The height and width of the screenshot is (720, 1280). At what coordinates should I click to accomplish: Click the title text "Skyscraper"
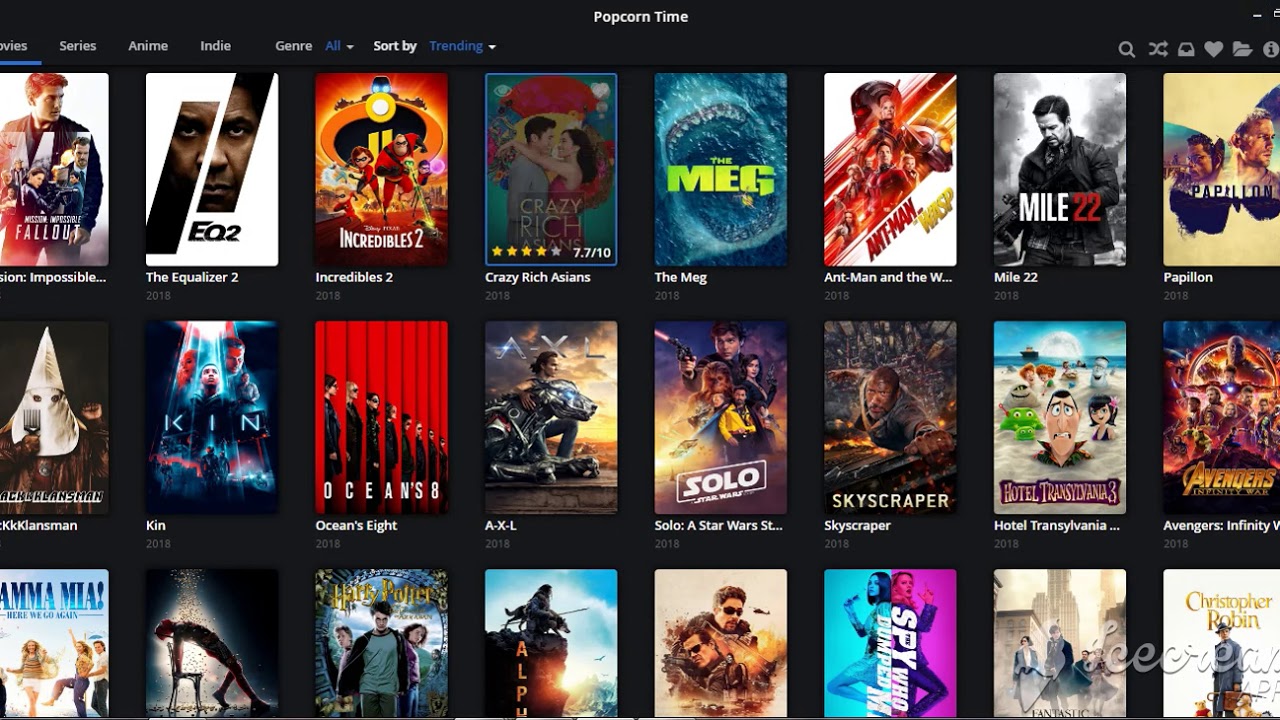click(x=857, y=525)
